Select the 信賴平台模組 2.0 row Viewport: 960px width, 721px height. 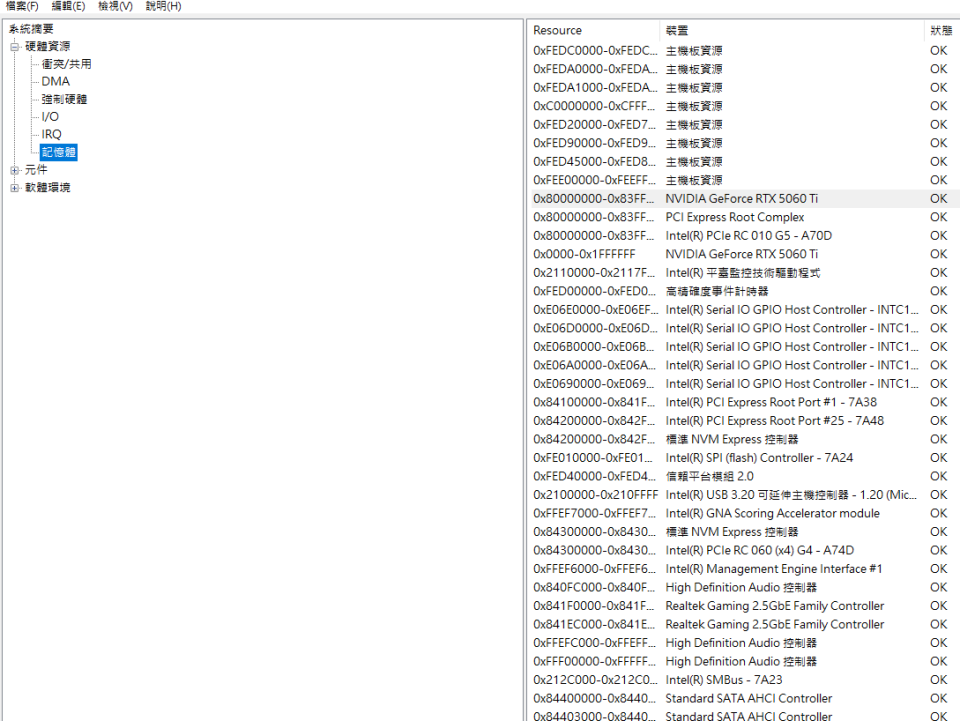tap(710, 476)
